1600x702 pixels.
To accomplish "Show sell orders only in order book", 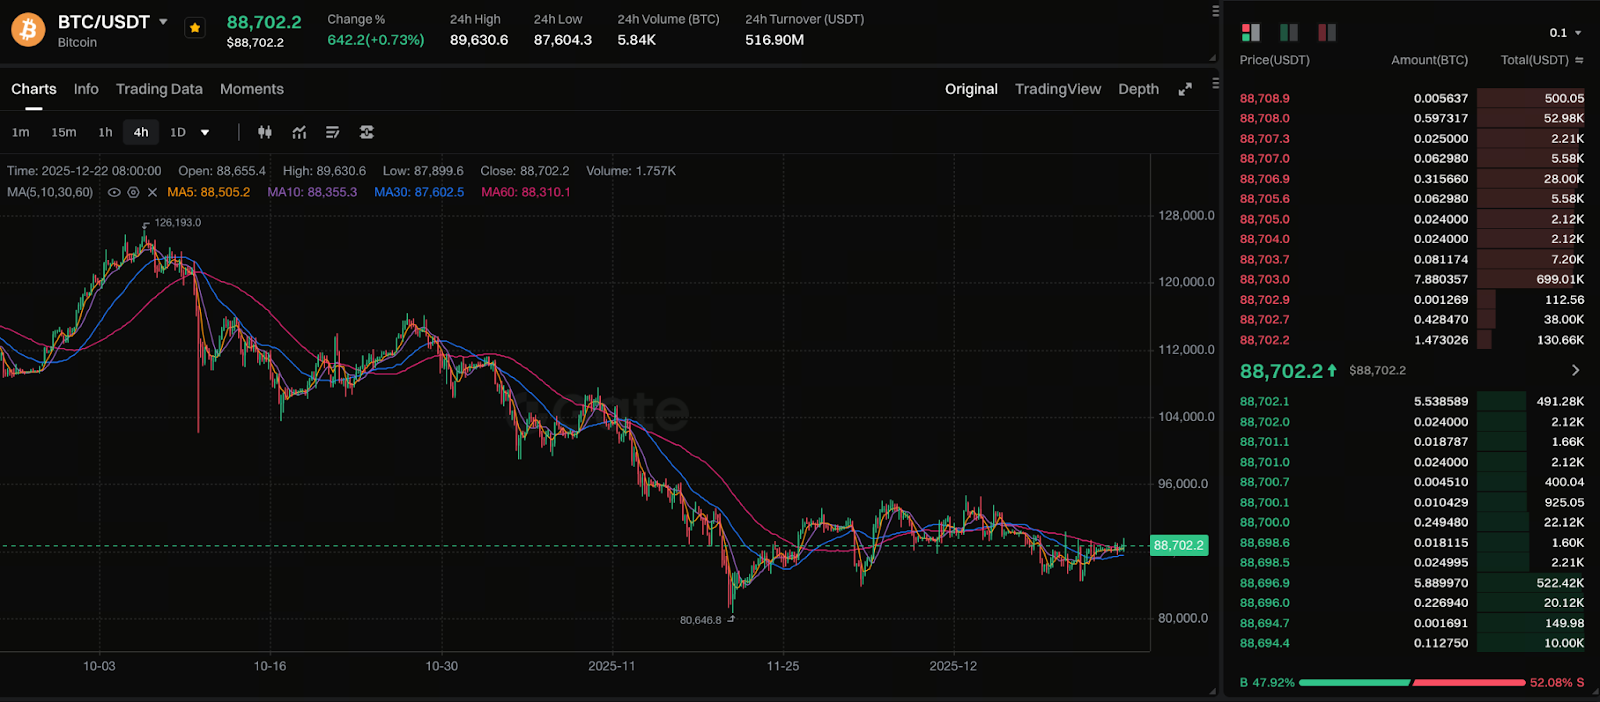I will click(1327, 33).
